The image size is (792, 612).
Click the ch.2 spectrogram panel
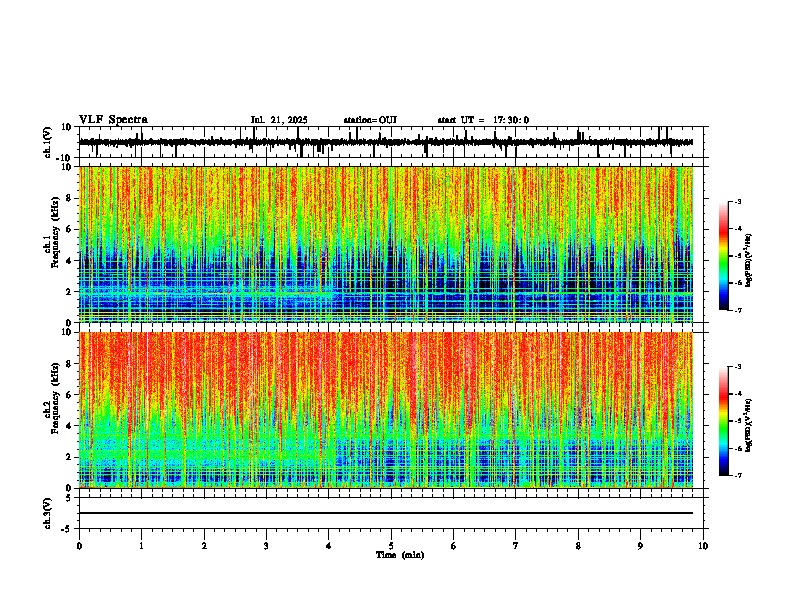(386, 410)
